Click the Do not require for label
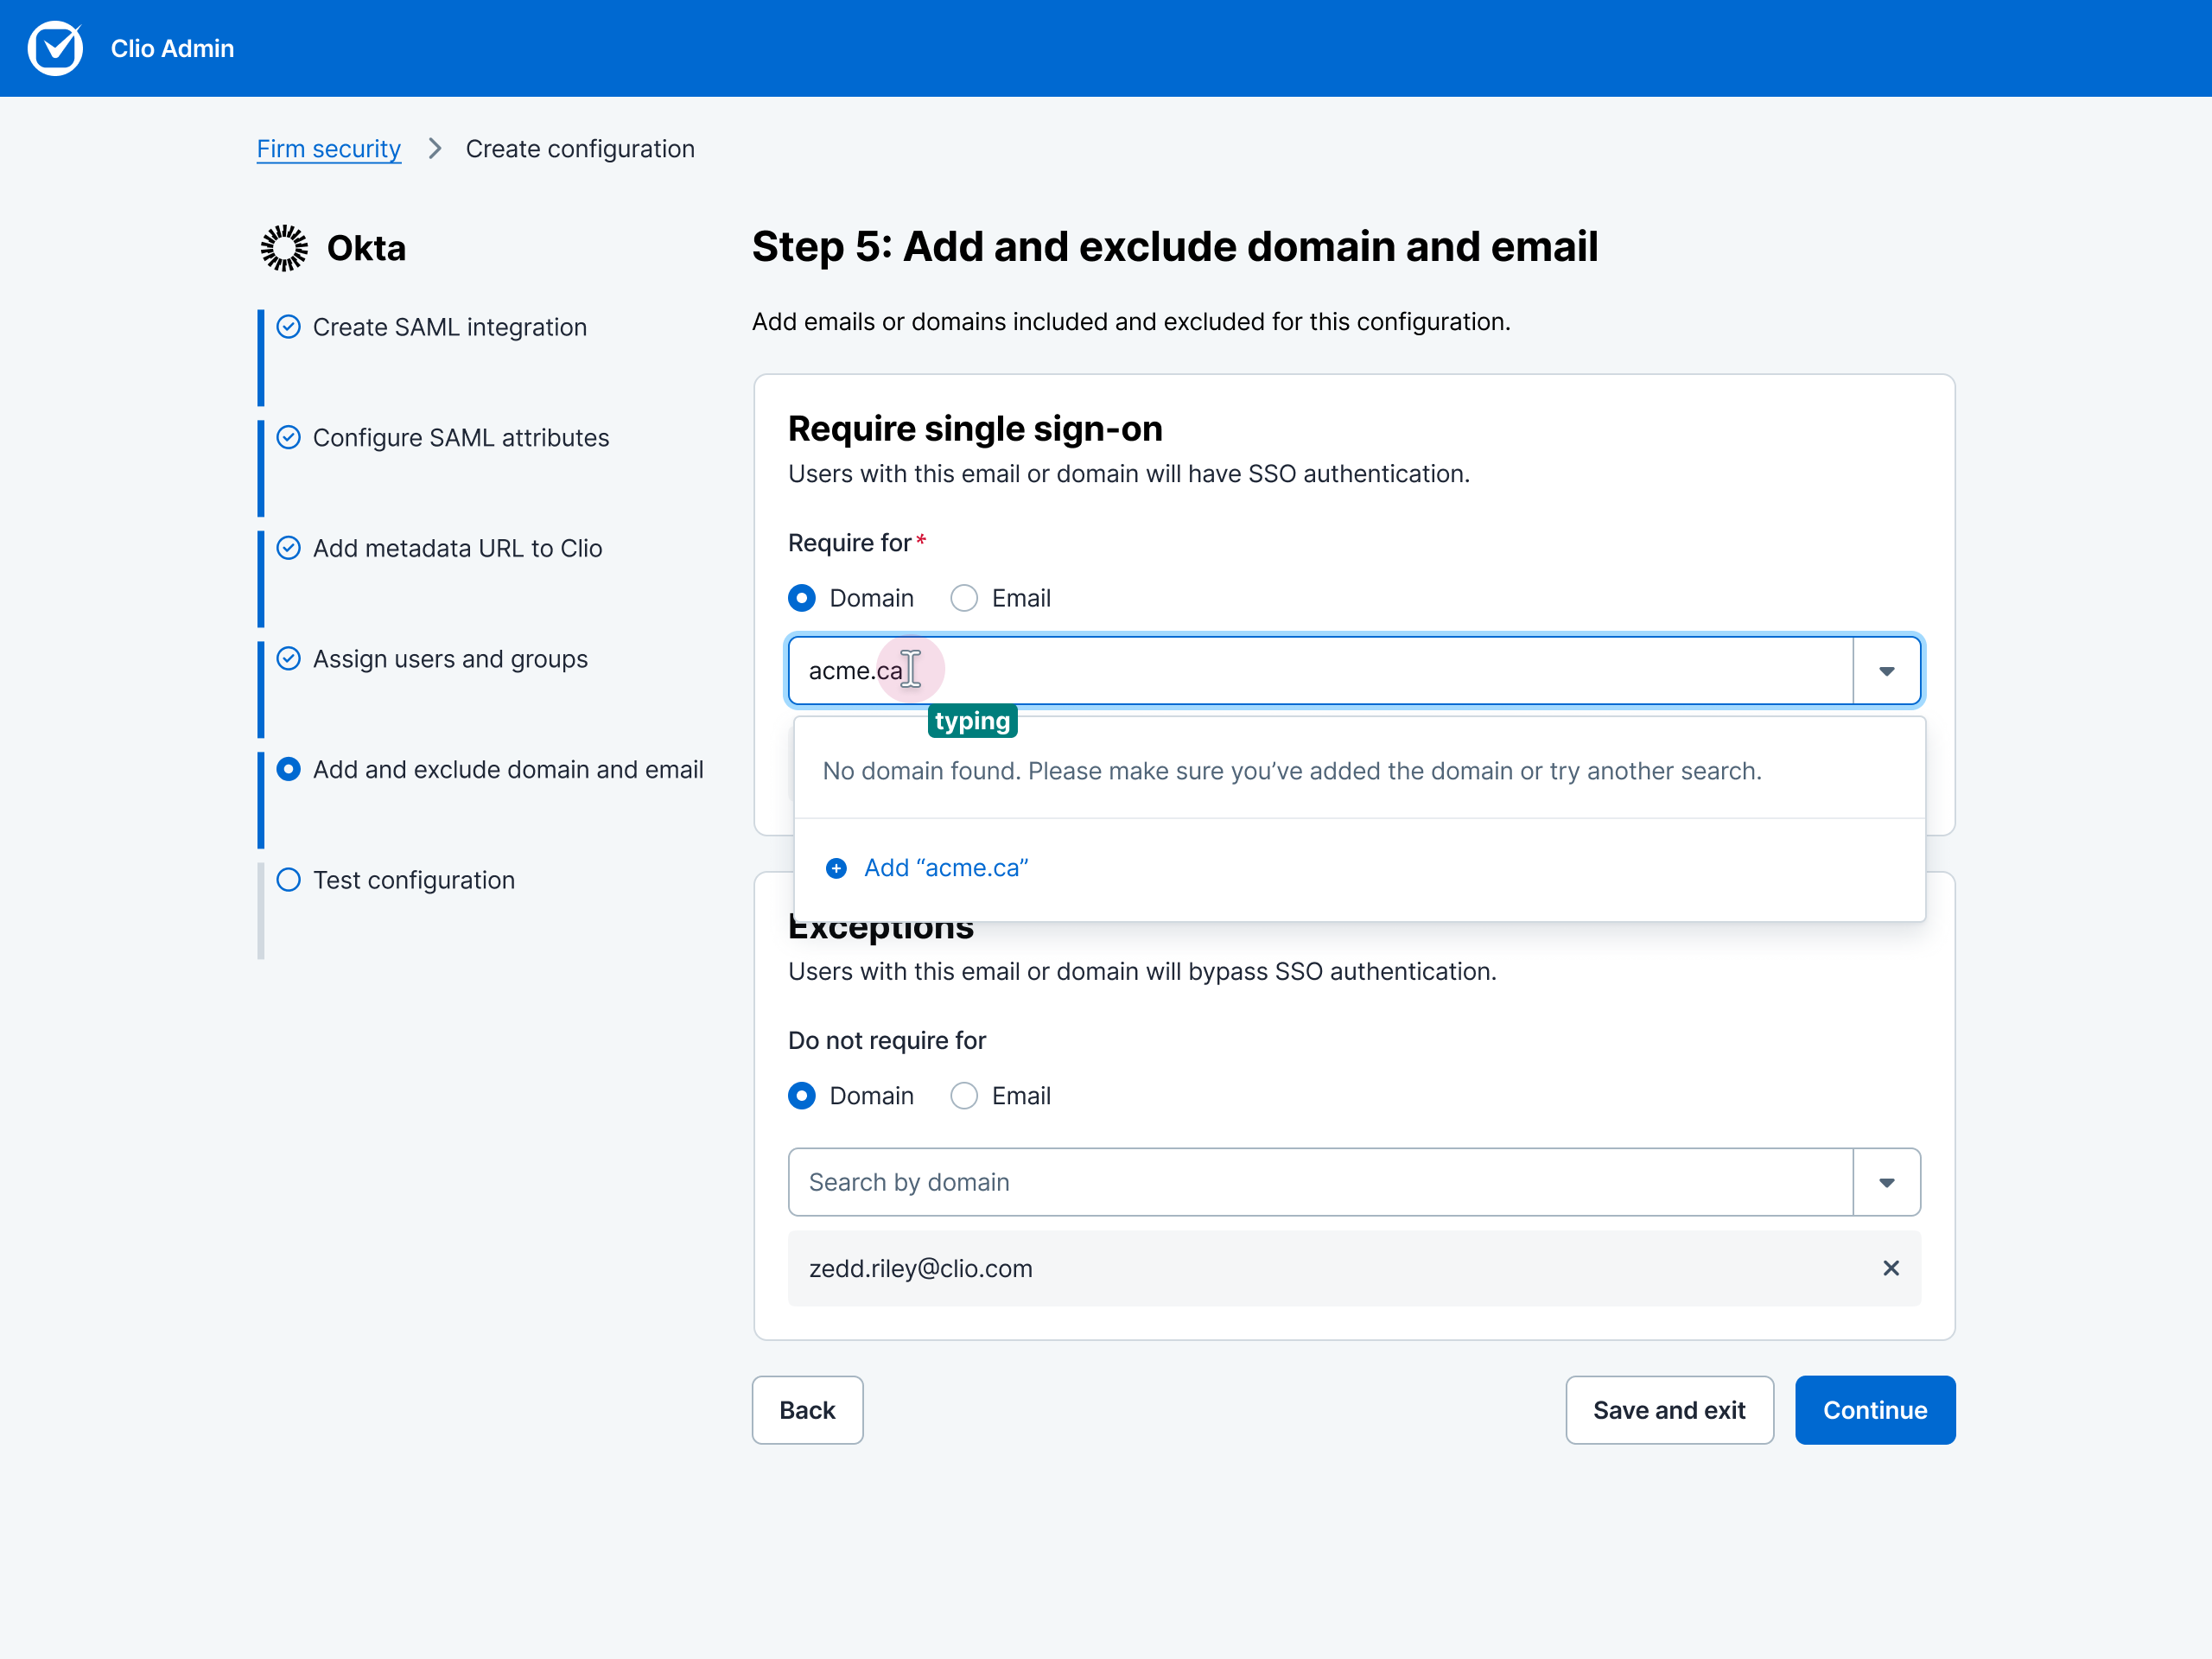The image size is (2212, 1659). coord(887,1040)
